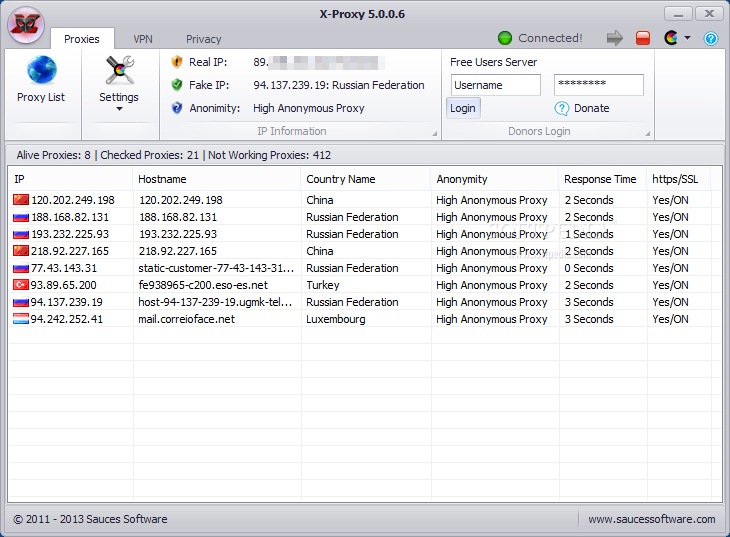Click the Alive Proxies status summary text

tap(54, 155)
